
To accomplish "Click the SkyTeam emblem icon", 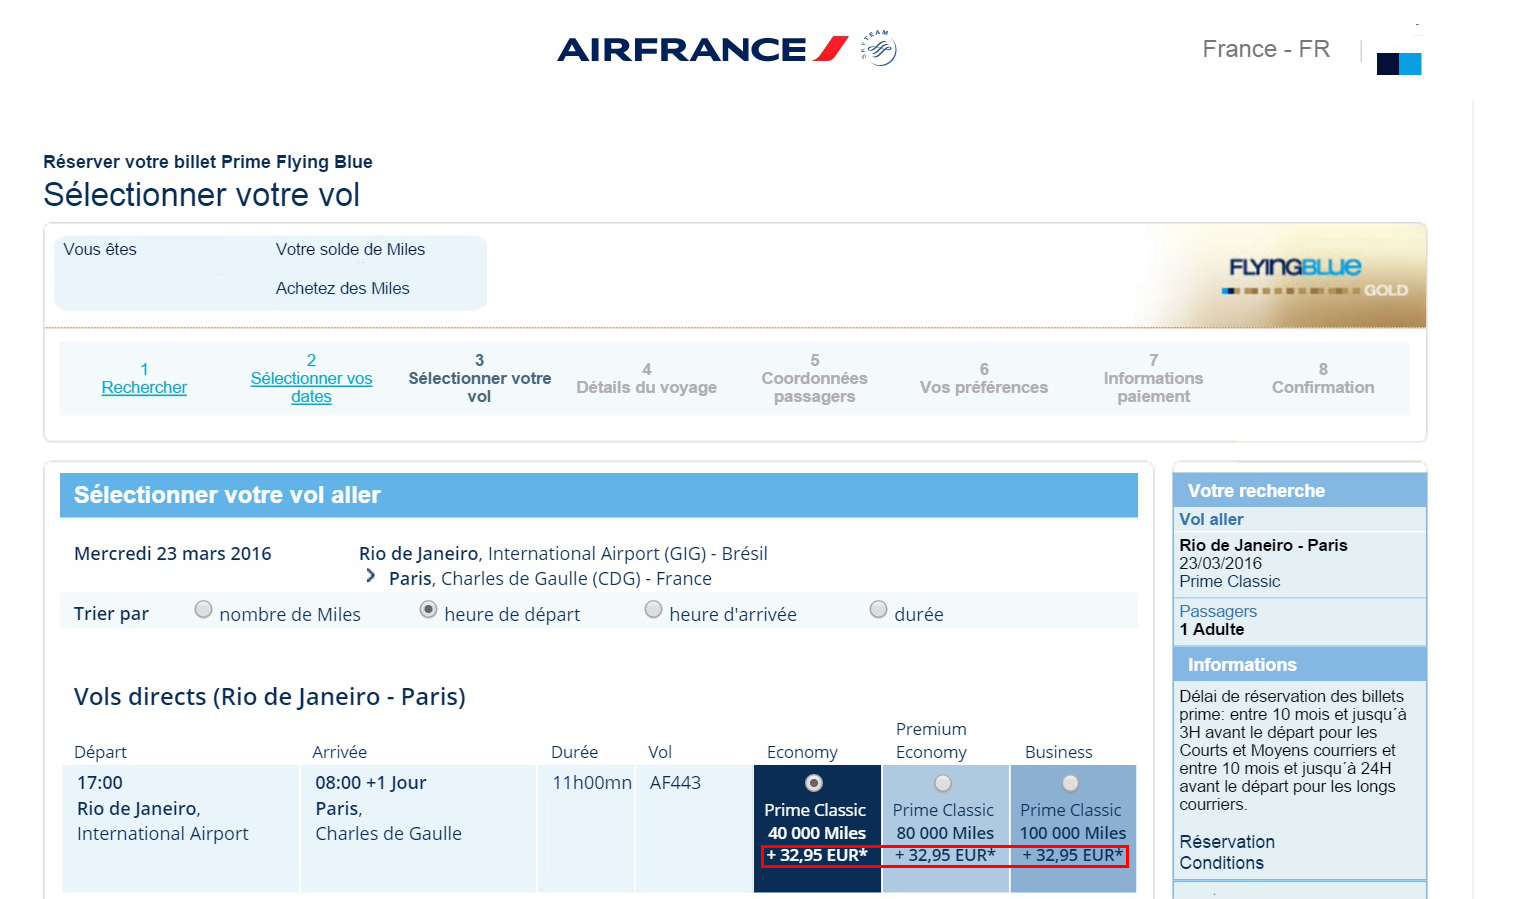I will coord(880,47).
